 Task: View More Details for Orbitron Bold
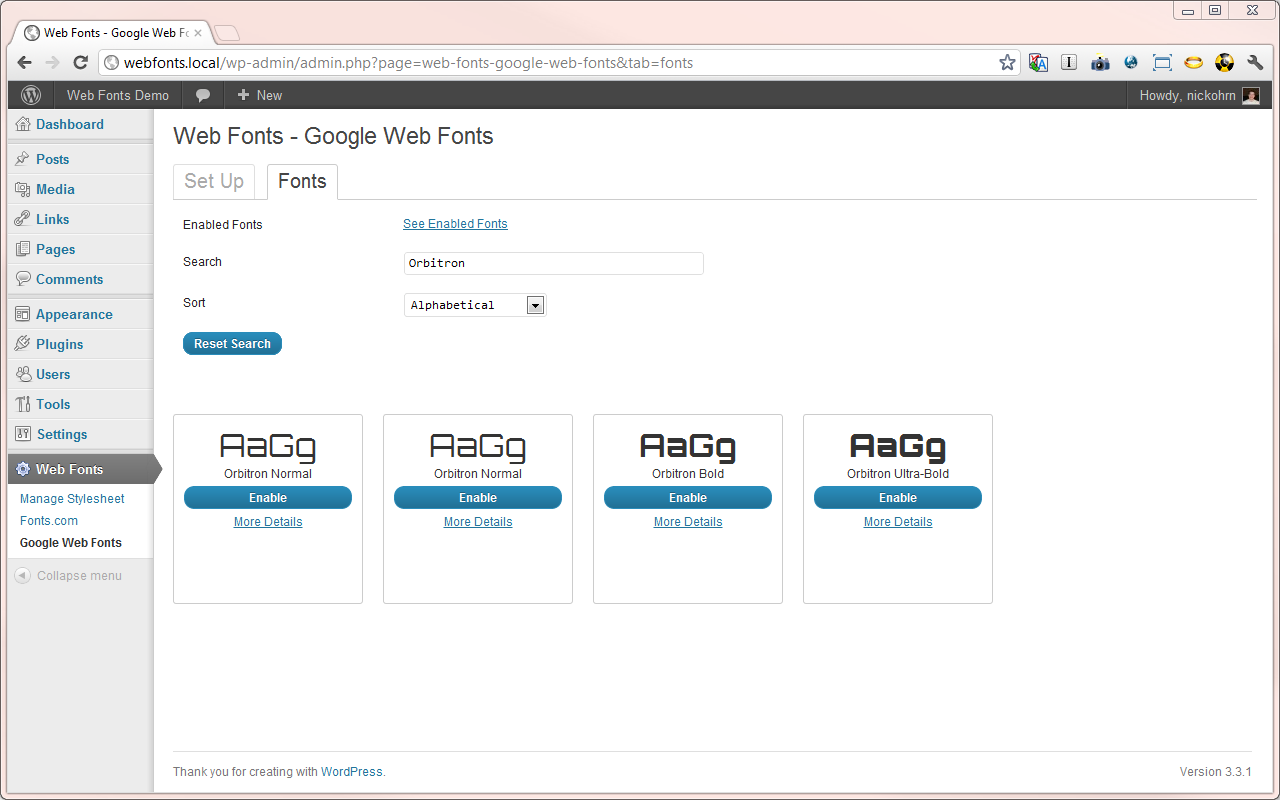(688, 522)
